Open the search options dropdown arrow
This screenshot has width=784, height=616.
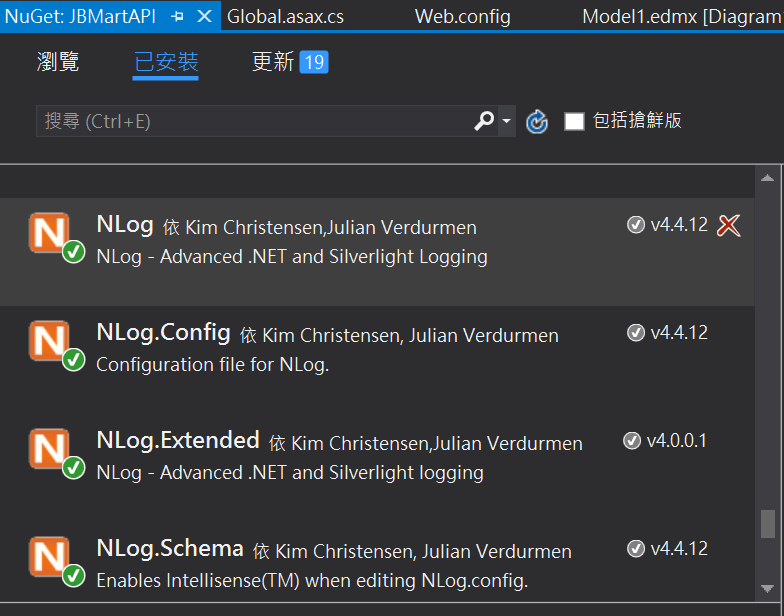click(506, 122)
